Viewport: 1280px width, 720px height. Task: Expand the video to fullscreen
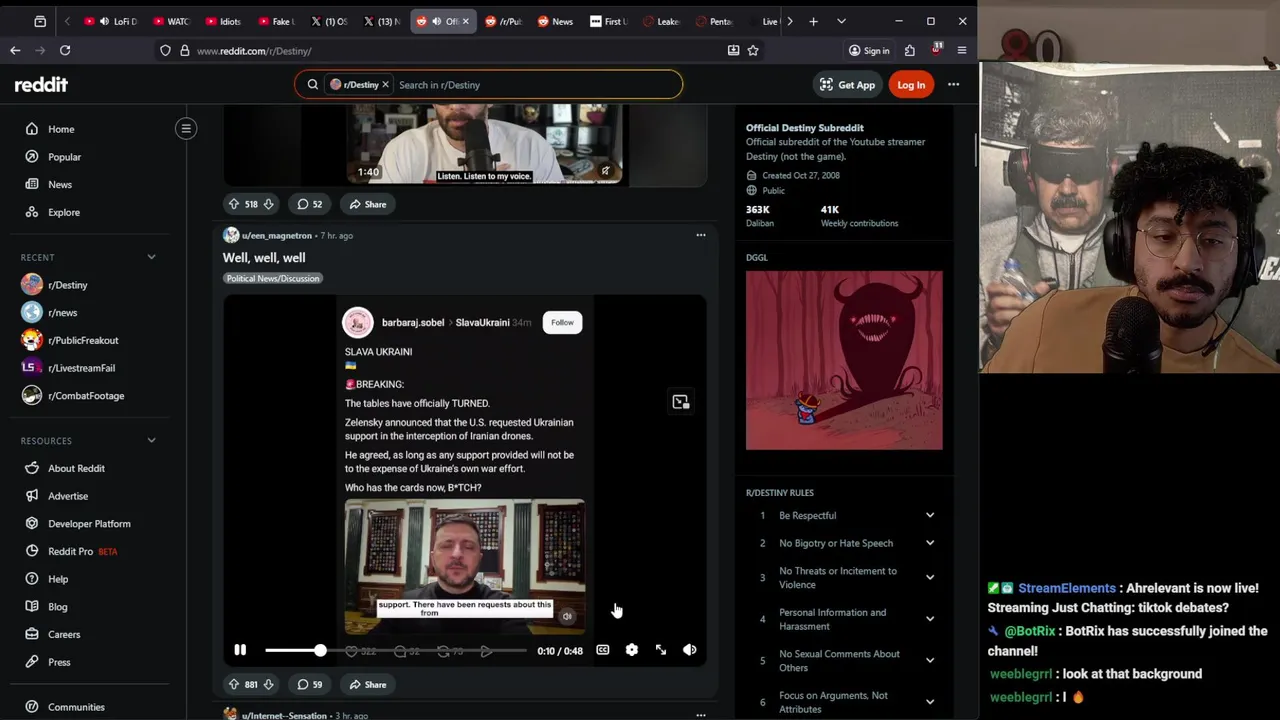661,650
